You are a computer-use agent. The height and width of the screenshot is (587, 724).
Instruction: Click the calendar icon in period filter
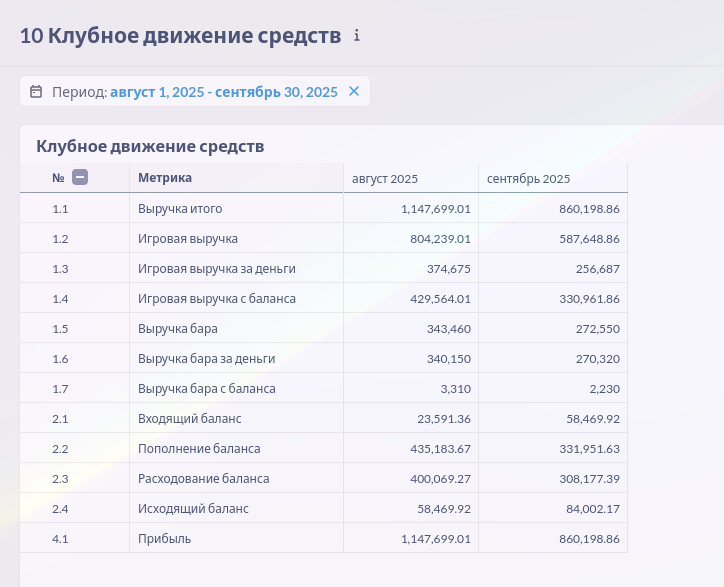pyautogui.click(x=36, y=92)
